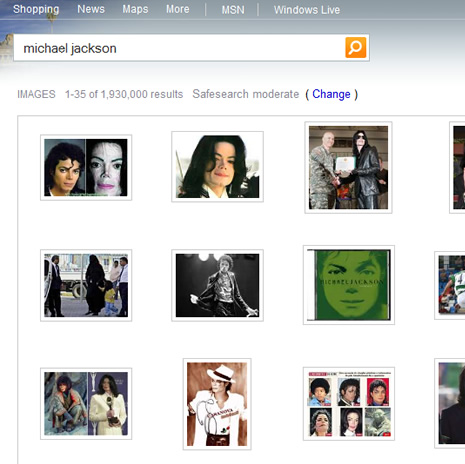Open the two-face comparison thumbnail
465x464 pixels.
tap(86, 167)
